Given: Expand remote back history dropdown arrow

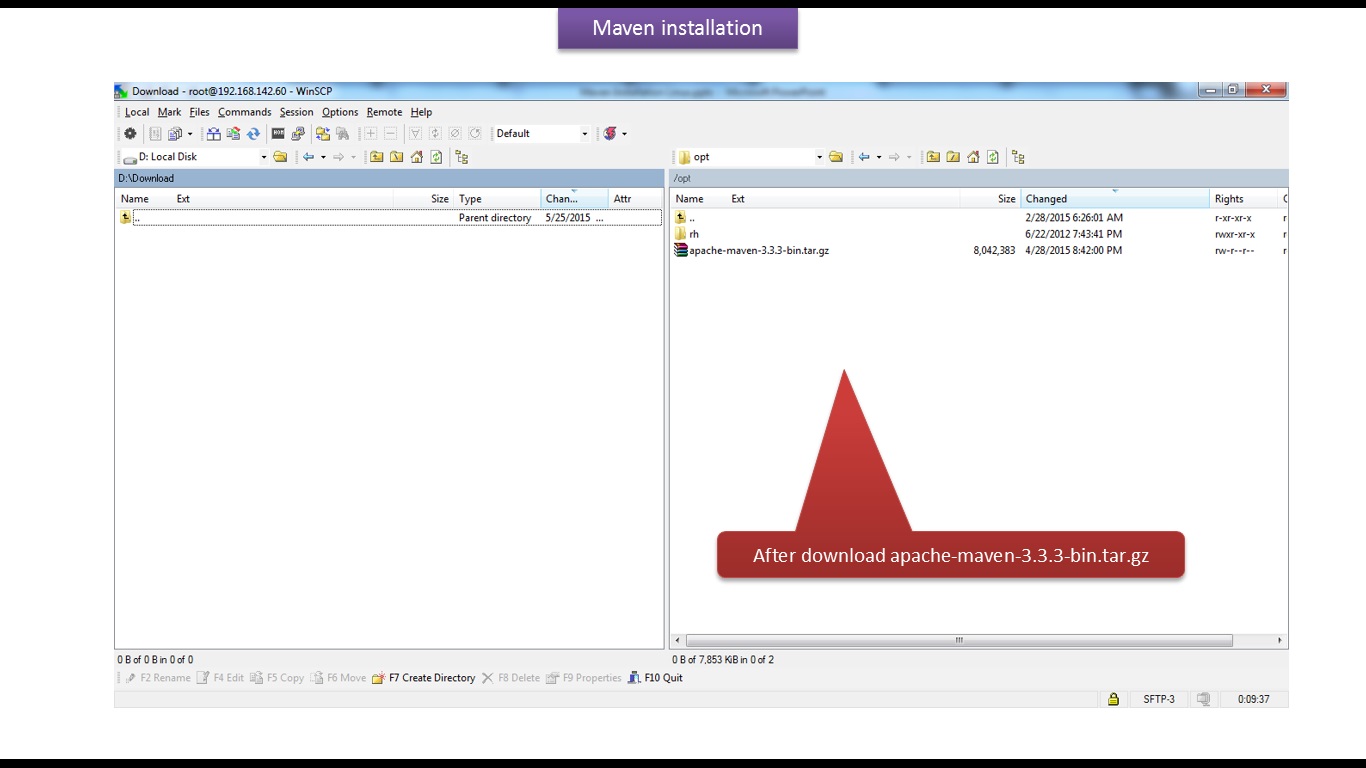Looking at the screenshot, I should 879,157.
